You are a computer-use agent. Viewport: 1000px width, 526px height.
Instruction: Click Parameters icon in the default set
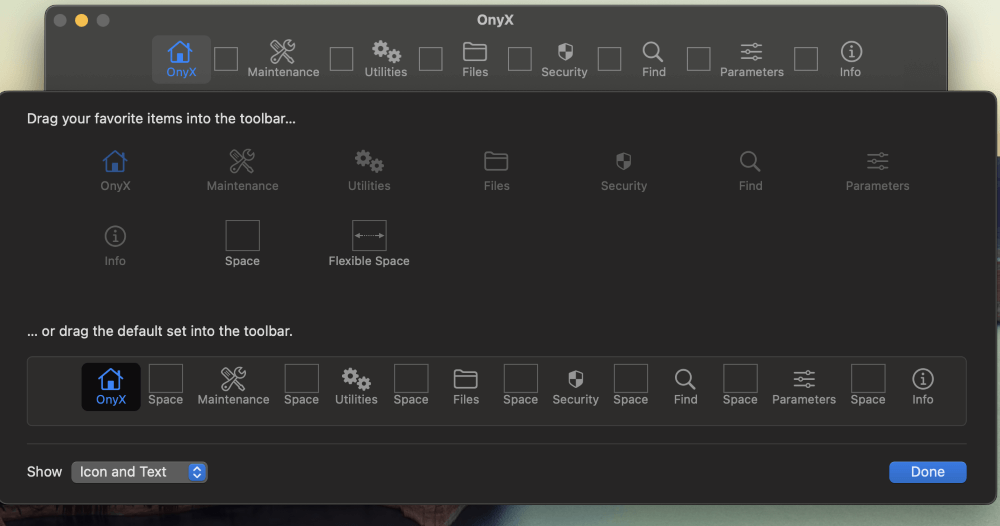804,387
